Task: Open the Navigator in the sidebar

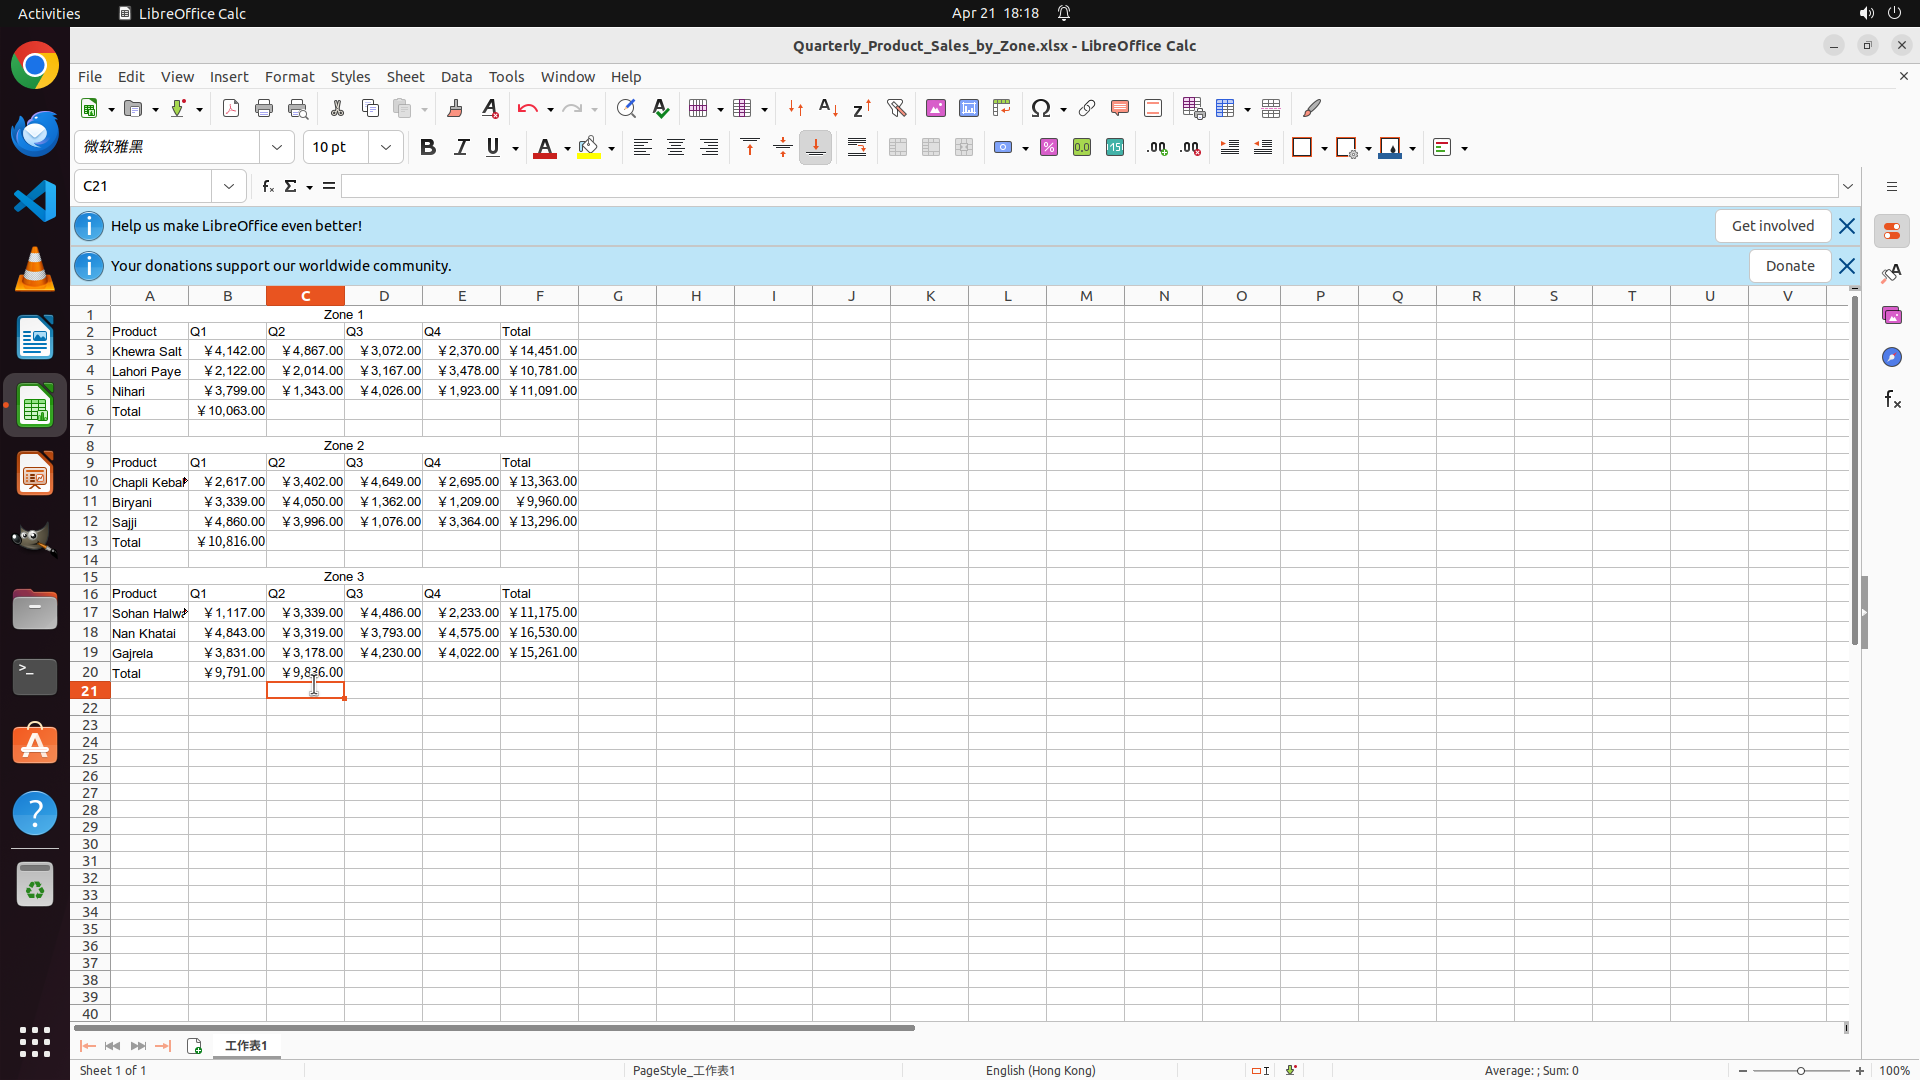Action: tap(1891, 357)
